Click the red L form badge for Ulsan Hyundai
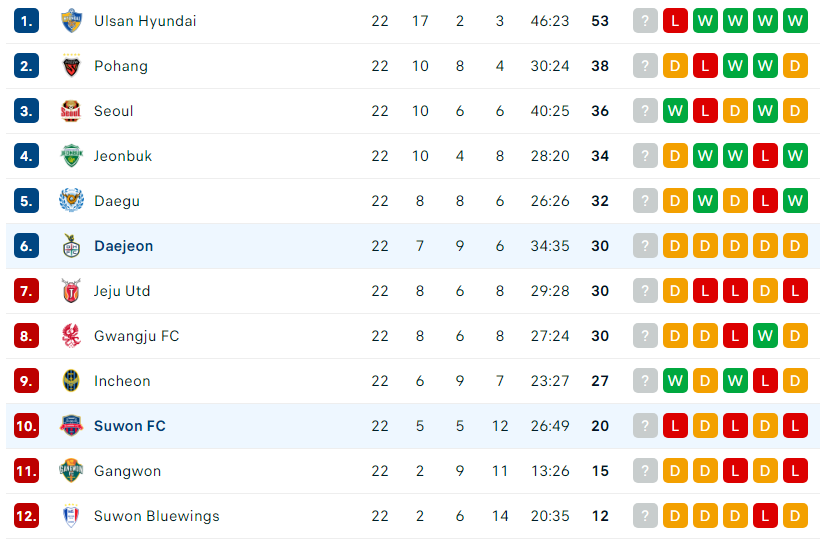This screenshot has width=822, height=543. click(x=675, y=21)
